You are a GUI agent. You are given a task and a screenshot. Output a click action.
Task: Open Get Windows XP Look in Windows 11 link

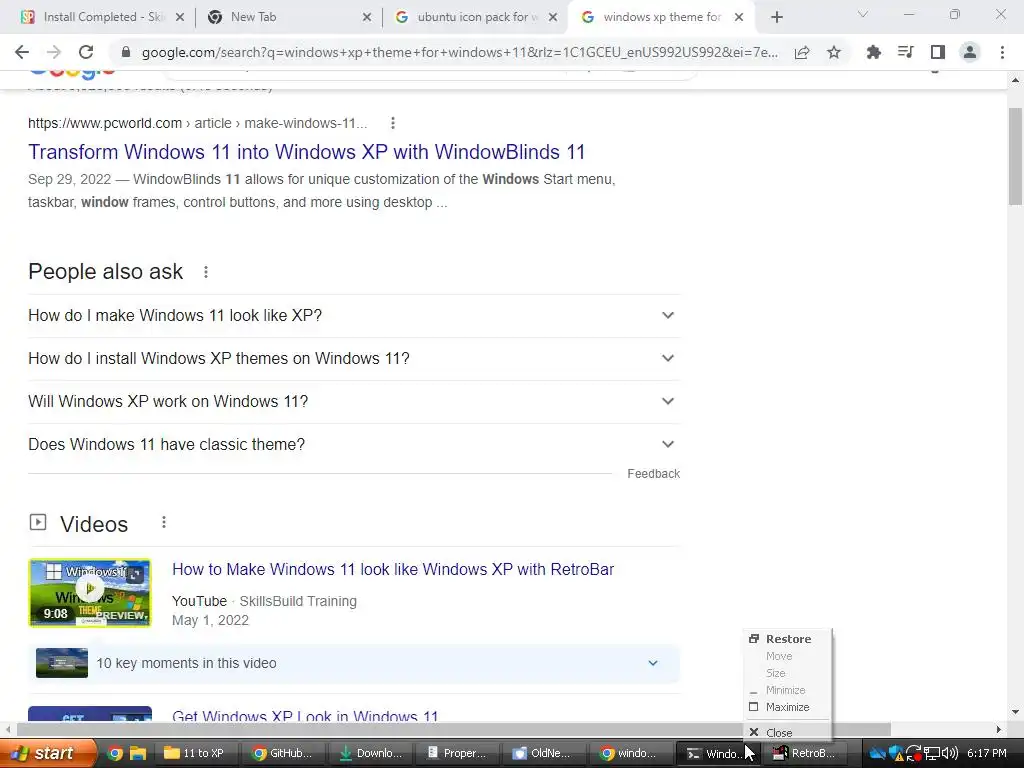(x=305, y=716)
